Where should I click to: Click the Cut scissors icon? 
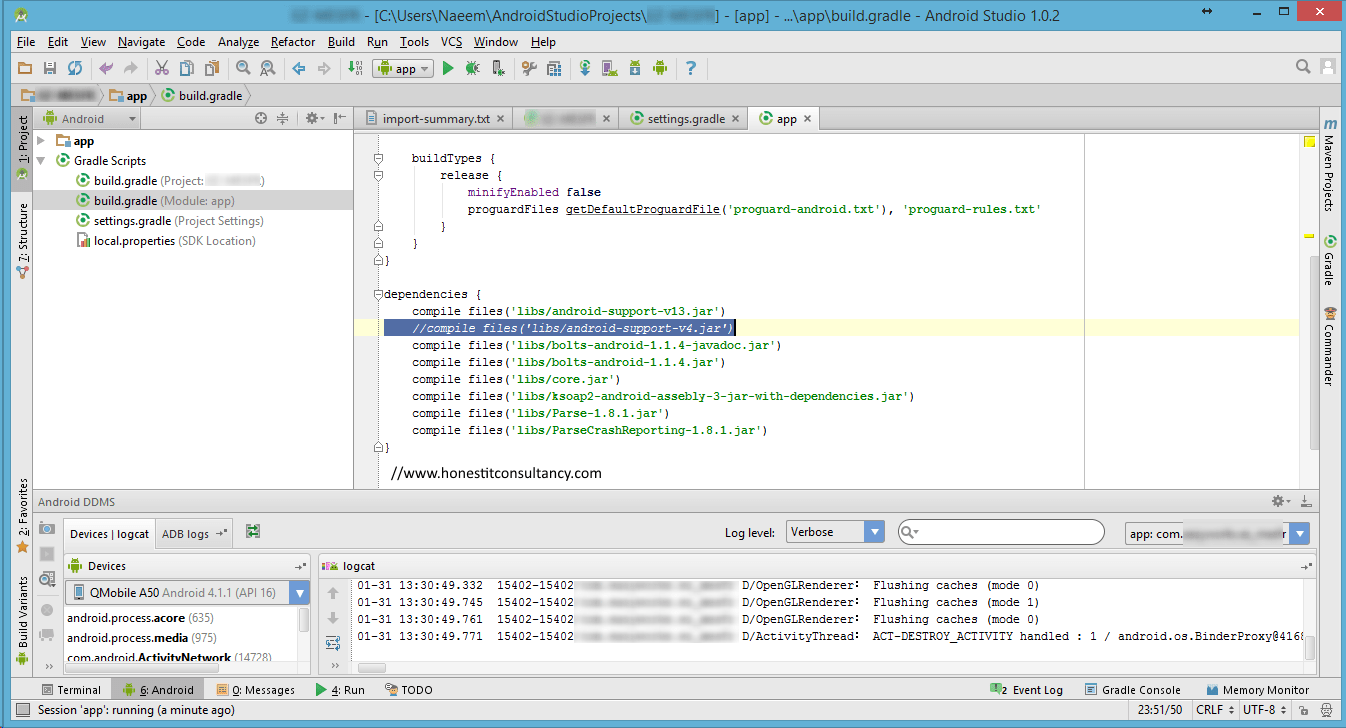pos(160,68)
